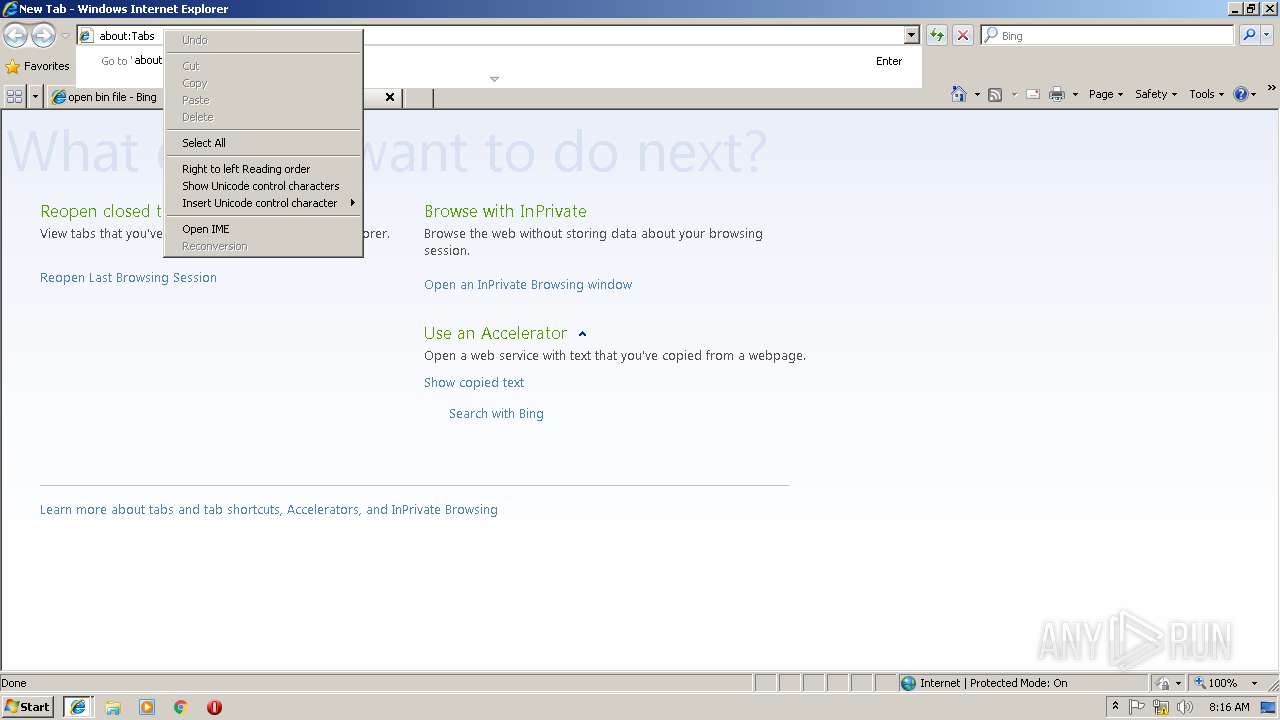Click the Show copied text link
Screen dimensions: 1280x720
474,383
